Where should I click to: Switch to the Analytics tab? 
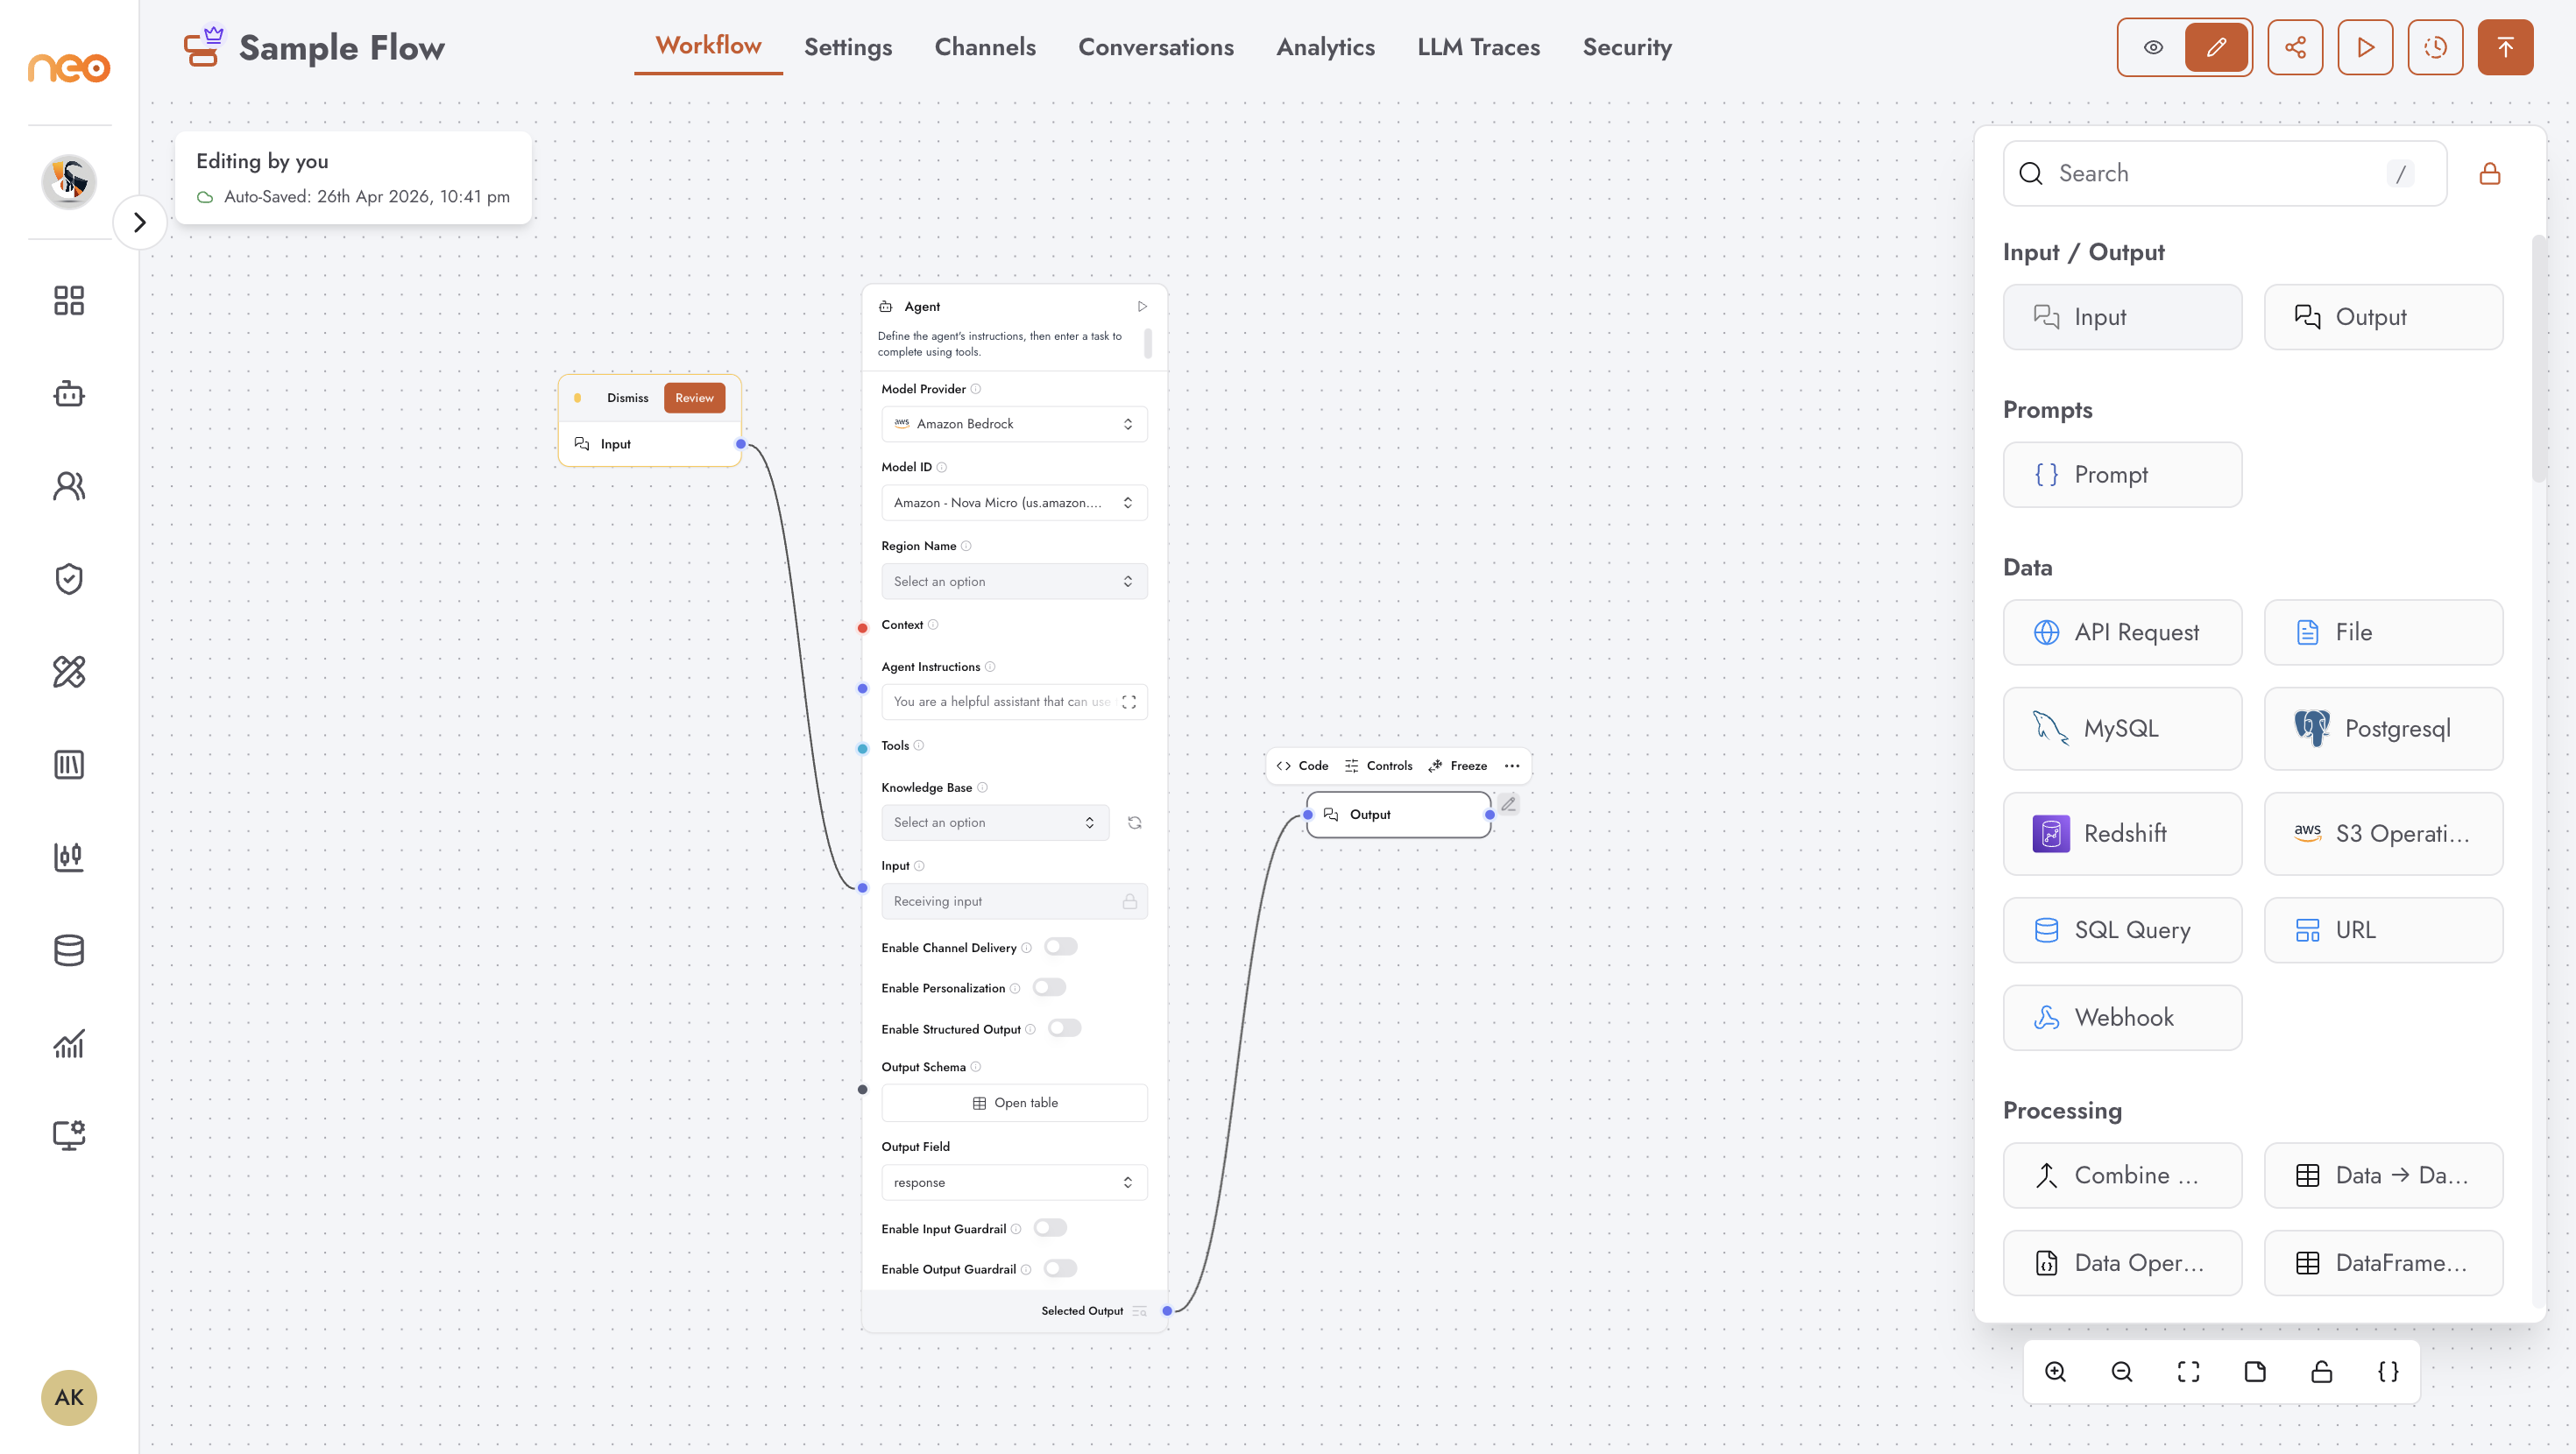point(1325,47)
